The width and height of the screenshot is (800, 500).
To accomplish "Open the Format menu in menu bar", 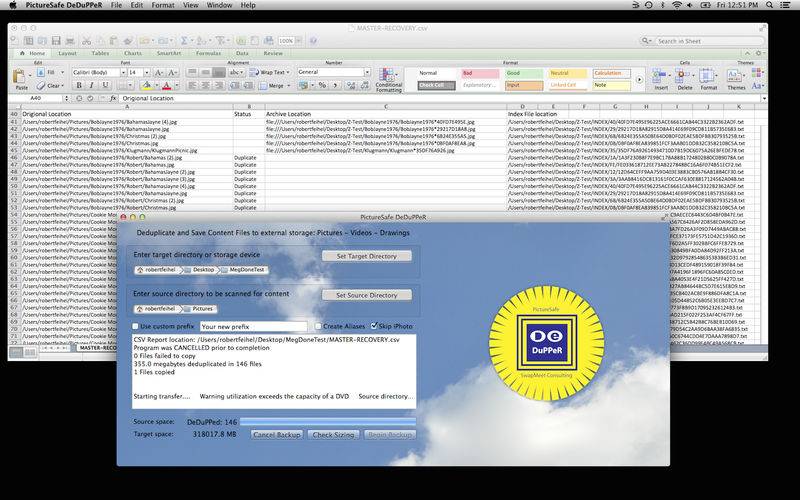I will pos(163,5).
